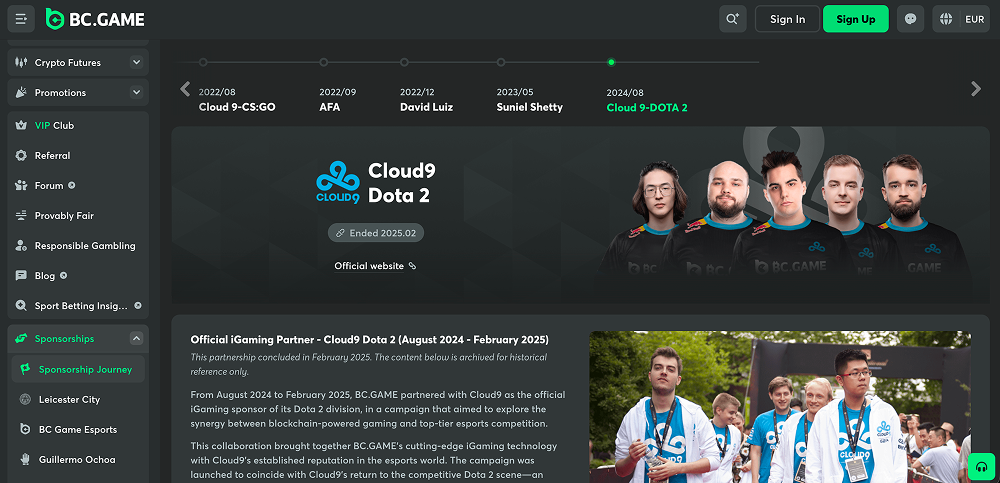The image size is (1000, 483).
Task: Open the EUR currency selector
Action: [974, 19]
